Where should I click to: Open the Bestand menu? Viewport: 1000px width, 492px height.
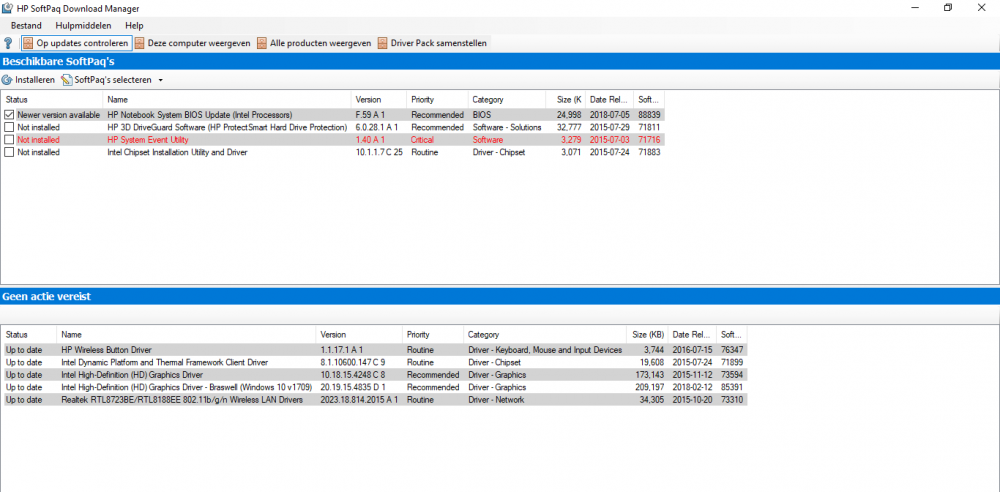(x=26, y=26)
